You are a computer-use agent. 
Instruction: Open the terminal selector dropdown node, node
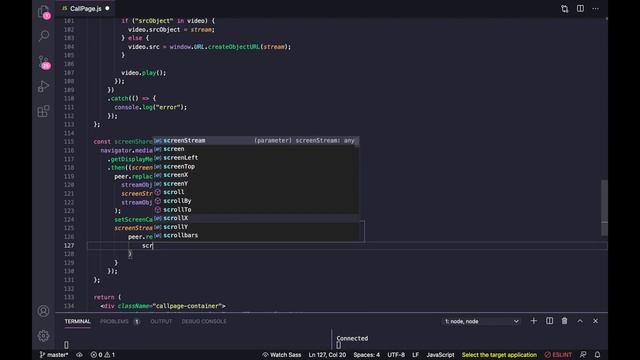pos(481,321)
